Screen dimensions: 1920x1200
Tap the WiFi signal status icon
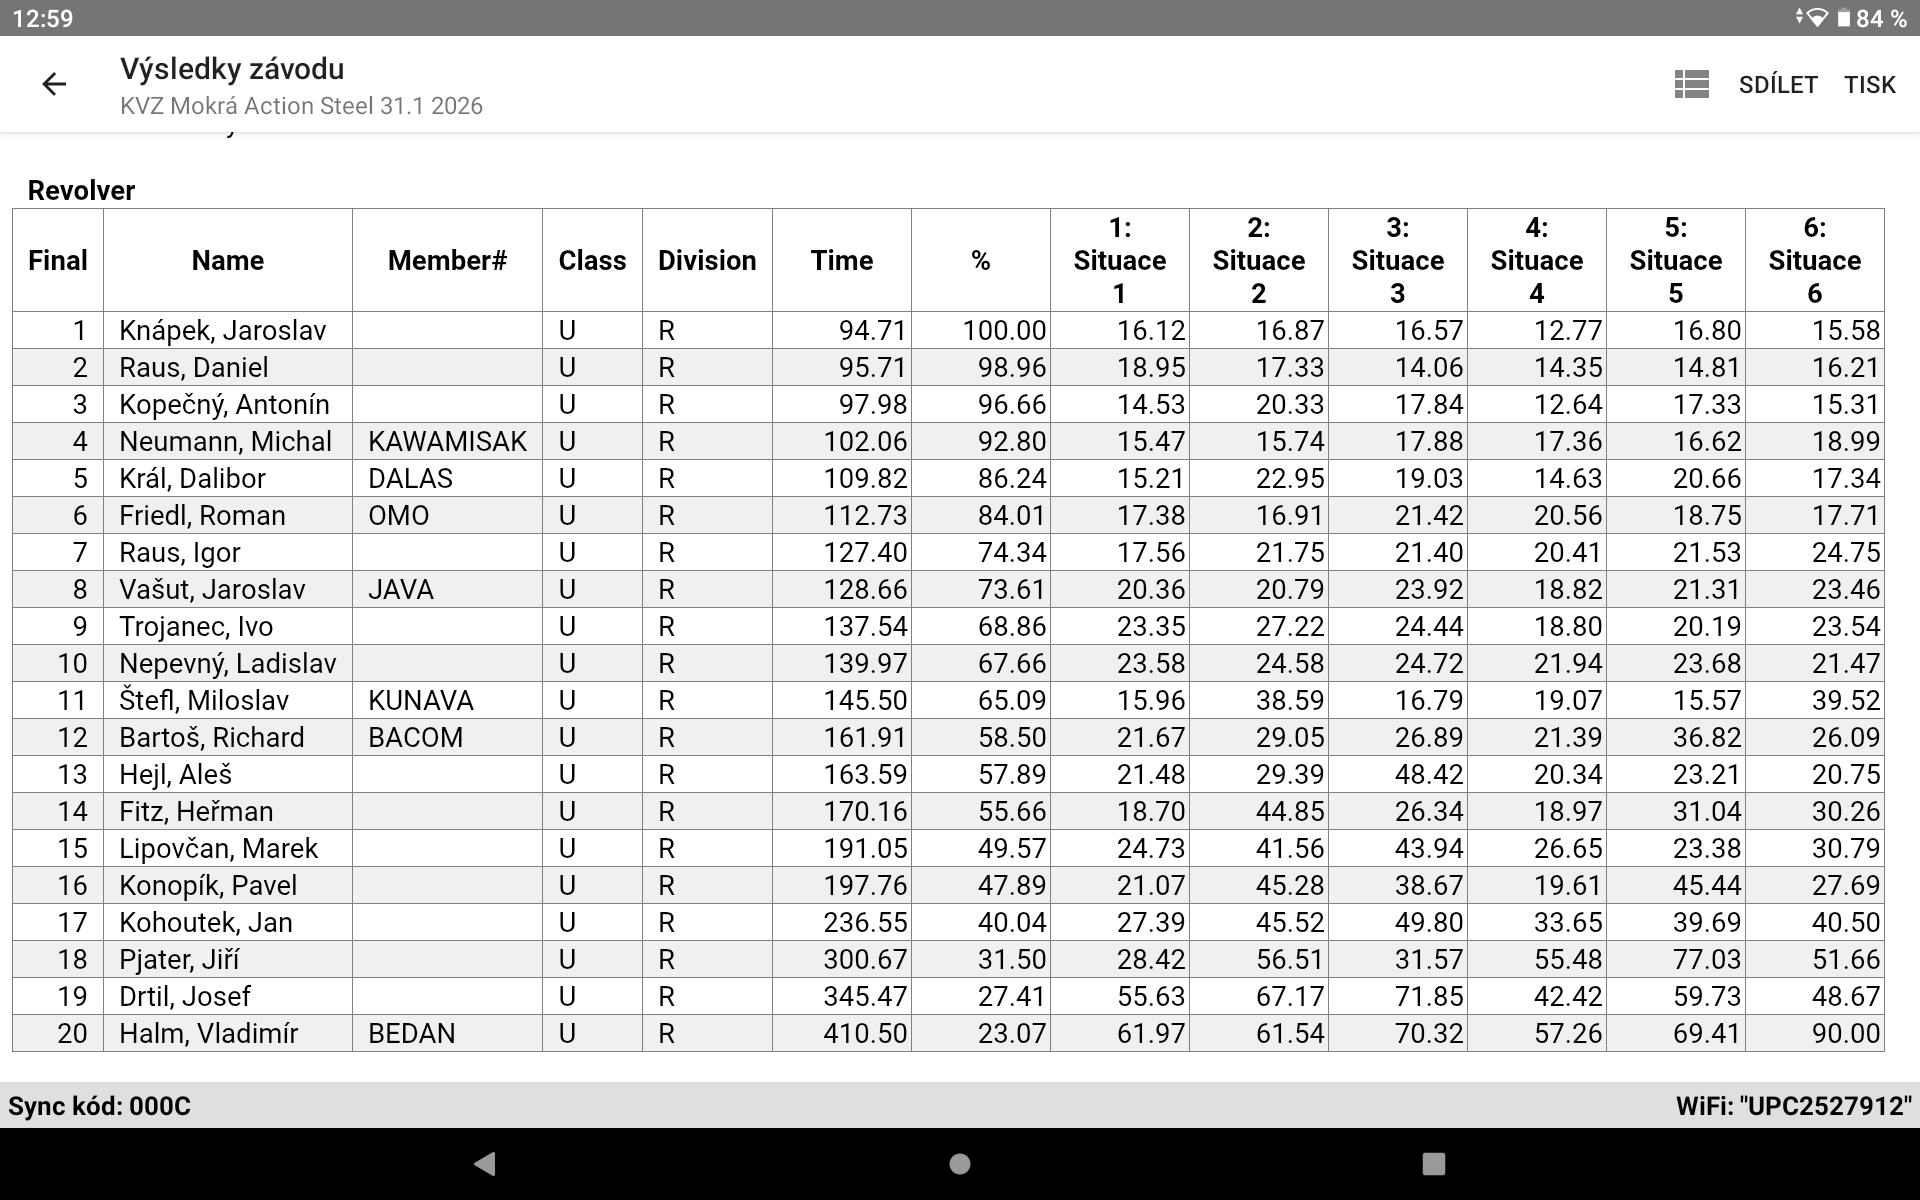[1816, 18]
